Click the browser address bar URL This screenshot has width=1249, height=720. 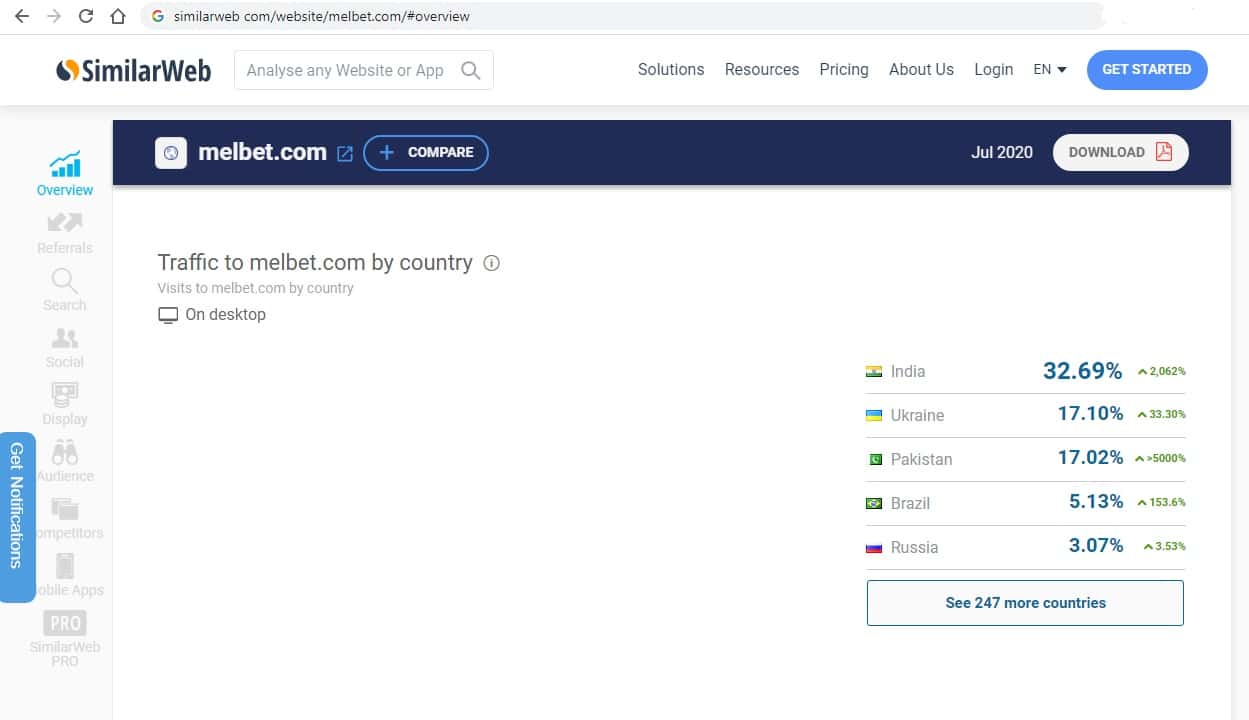321,16
